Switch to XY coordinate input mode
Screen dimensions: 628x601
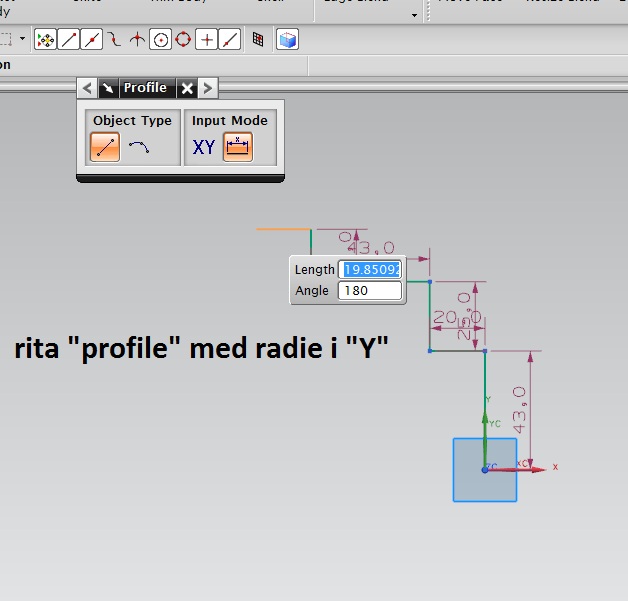pyautogui.click(x=204, y=147)
